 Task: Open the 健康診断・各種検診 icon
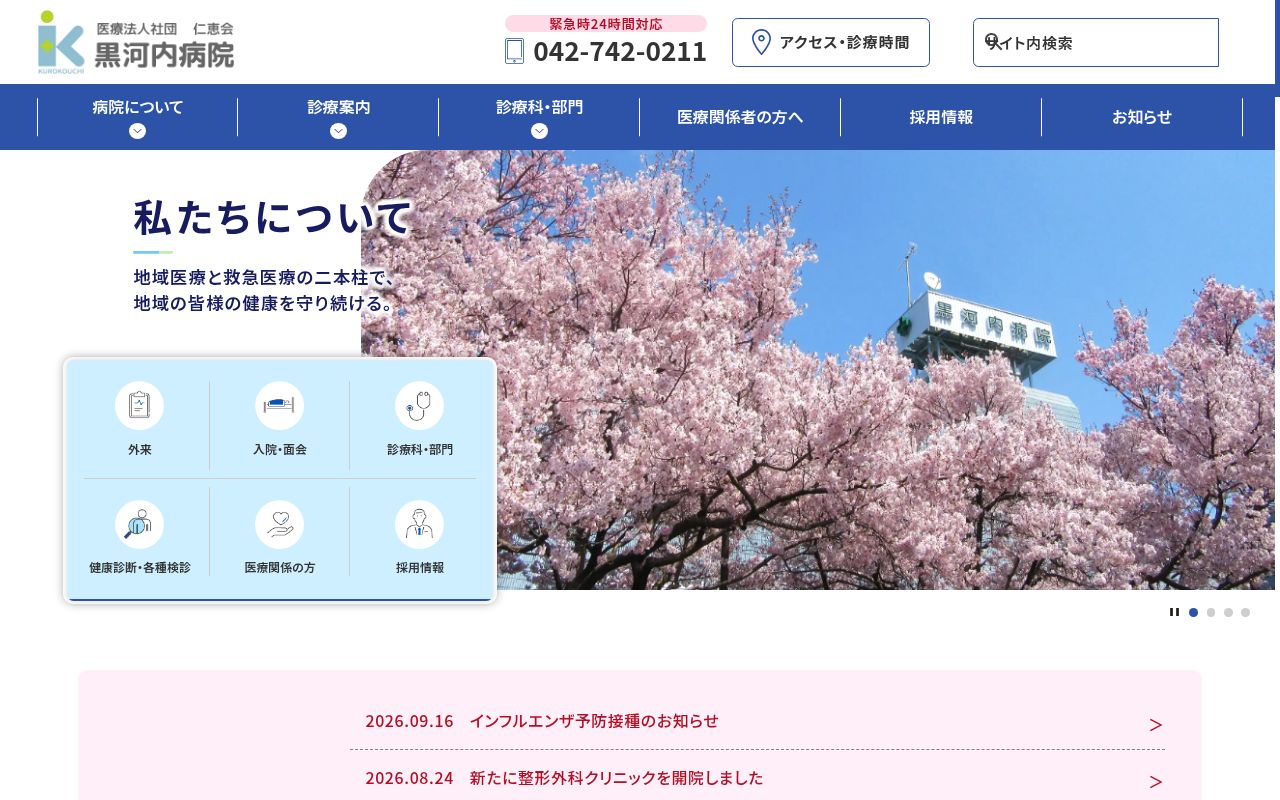(139, 524)
